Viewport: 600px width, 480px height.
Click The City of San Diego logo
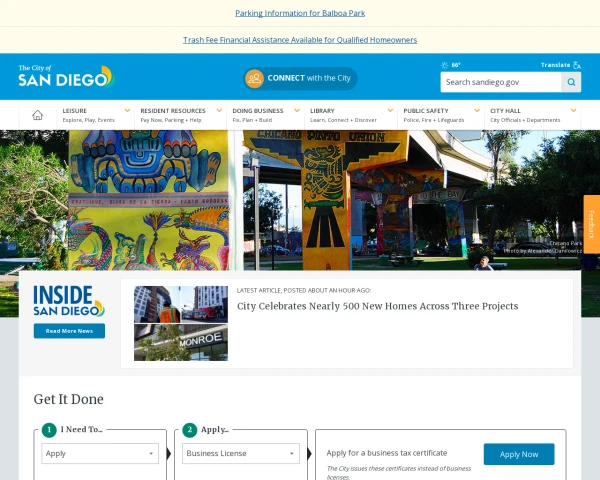point(66,76)
